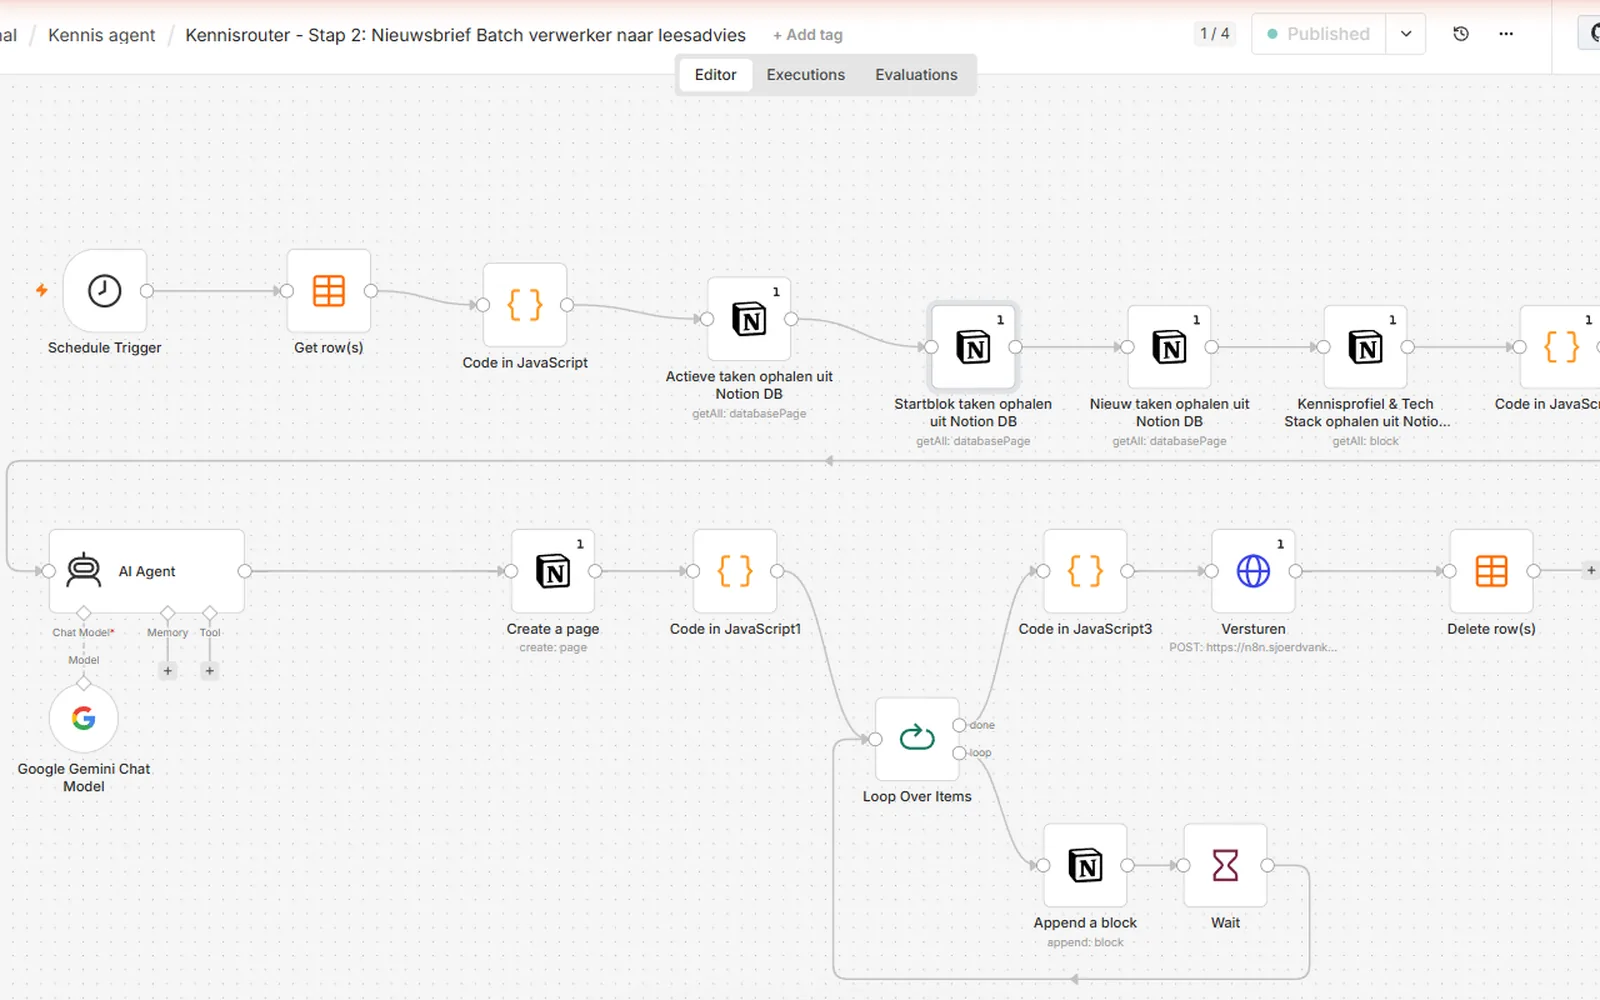Viewport: 1600px width, 1000px height.
Task: Open the Versturen HTTP request node
Action: [x=1253, y=571]
